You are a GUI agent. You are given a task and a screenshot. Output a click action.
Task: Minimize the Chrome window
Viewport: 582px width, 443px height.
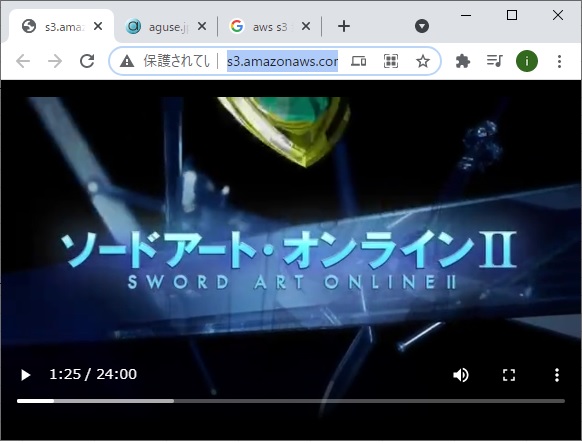tap(466, 16)
